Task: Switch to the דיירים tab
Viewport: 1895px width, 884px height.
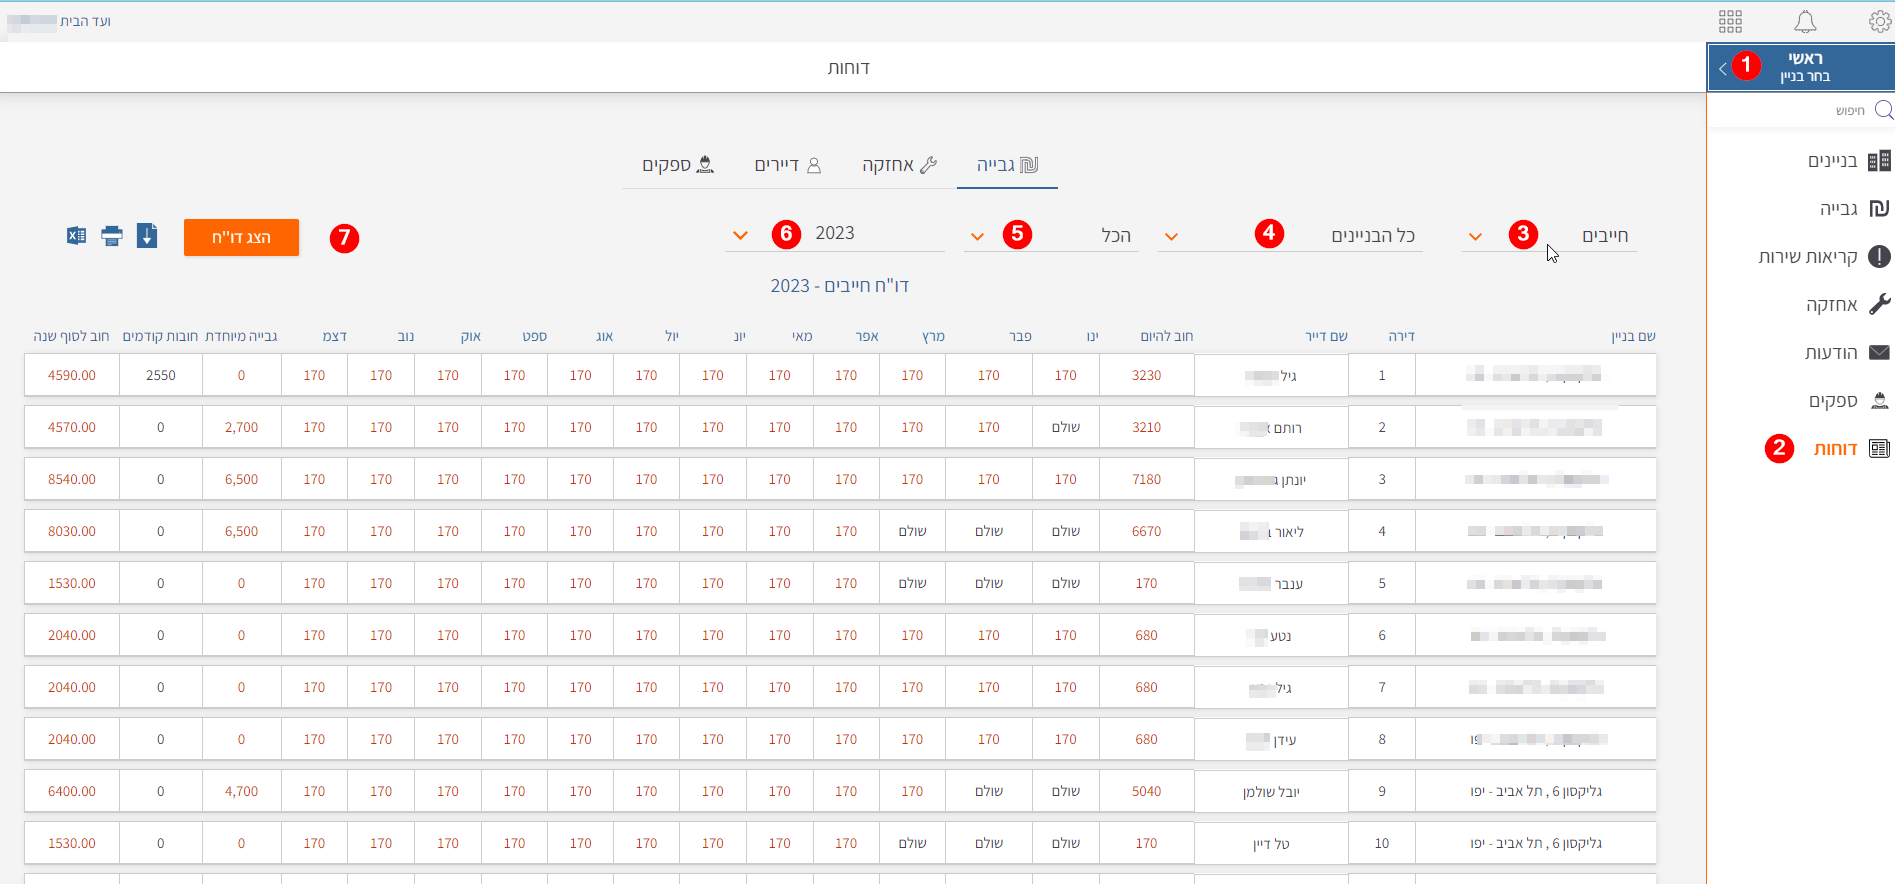Action: tap(787, 165)
